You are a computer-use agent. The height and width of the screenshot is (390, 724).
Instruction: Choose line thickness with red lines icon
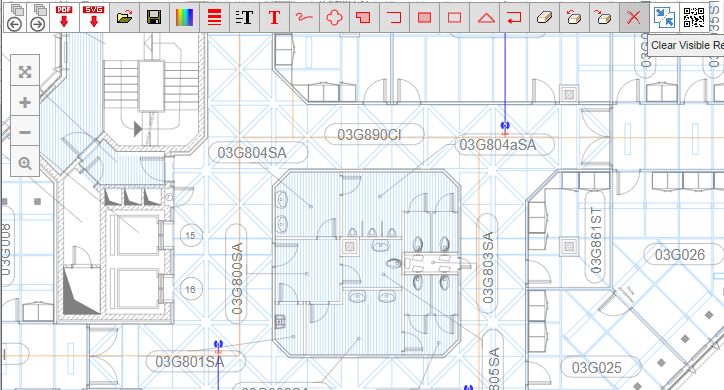[214, 17]
